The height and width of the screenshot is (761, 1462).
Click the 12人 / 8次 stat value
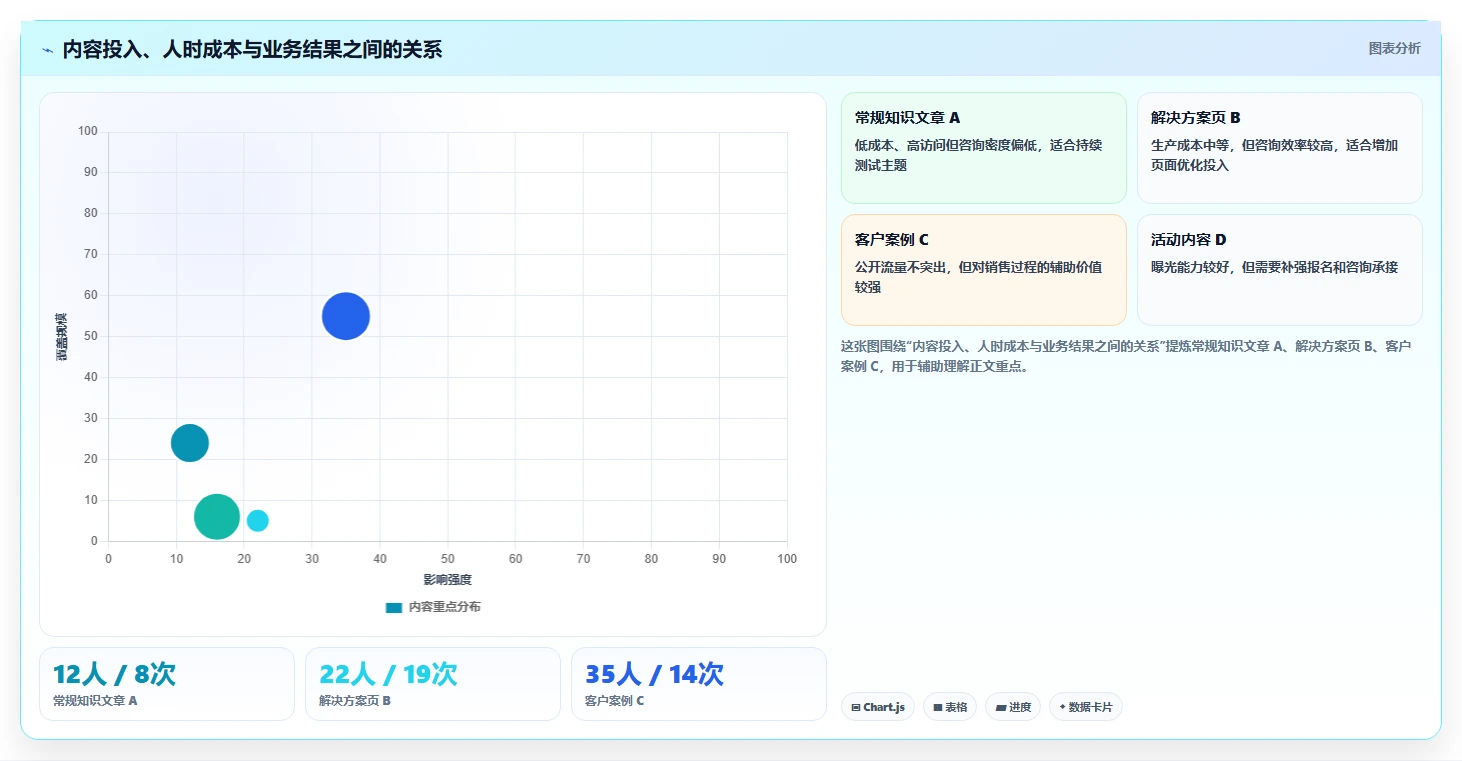click(x=114, y=674)
